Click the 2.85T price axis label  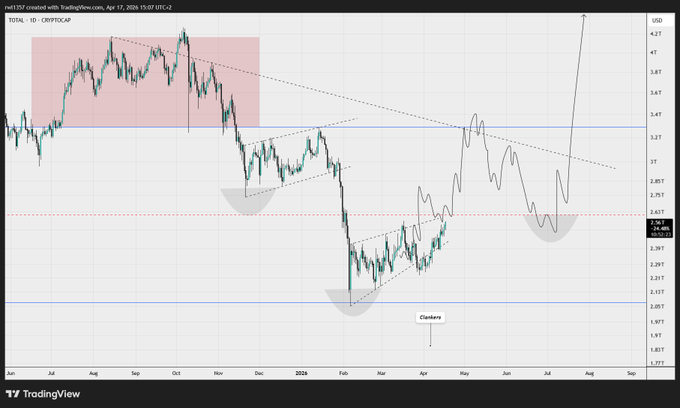pyautogui.click(x=657, y=181)
